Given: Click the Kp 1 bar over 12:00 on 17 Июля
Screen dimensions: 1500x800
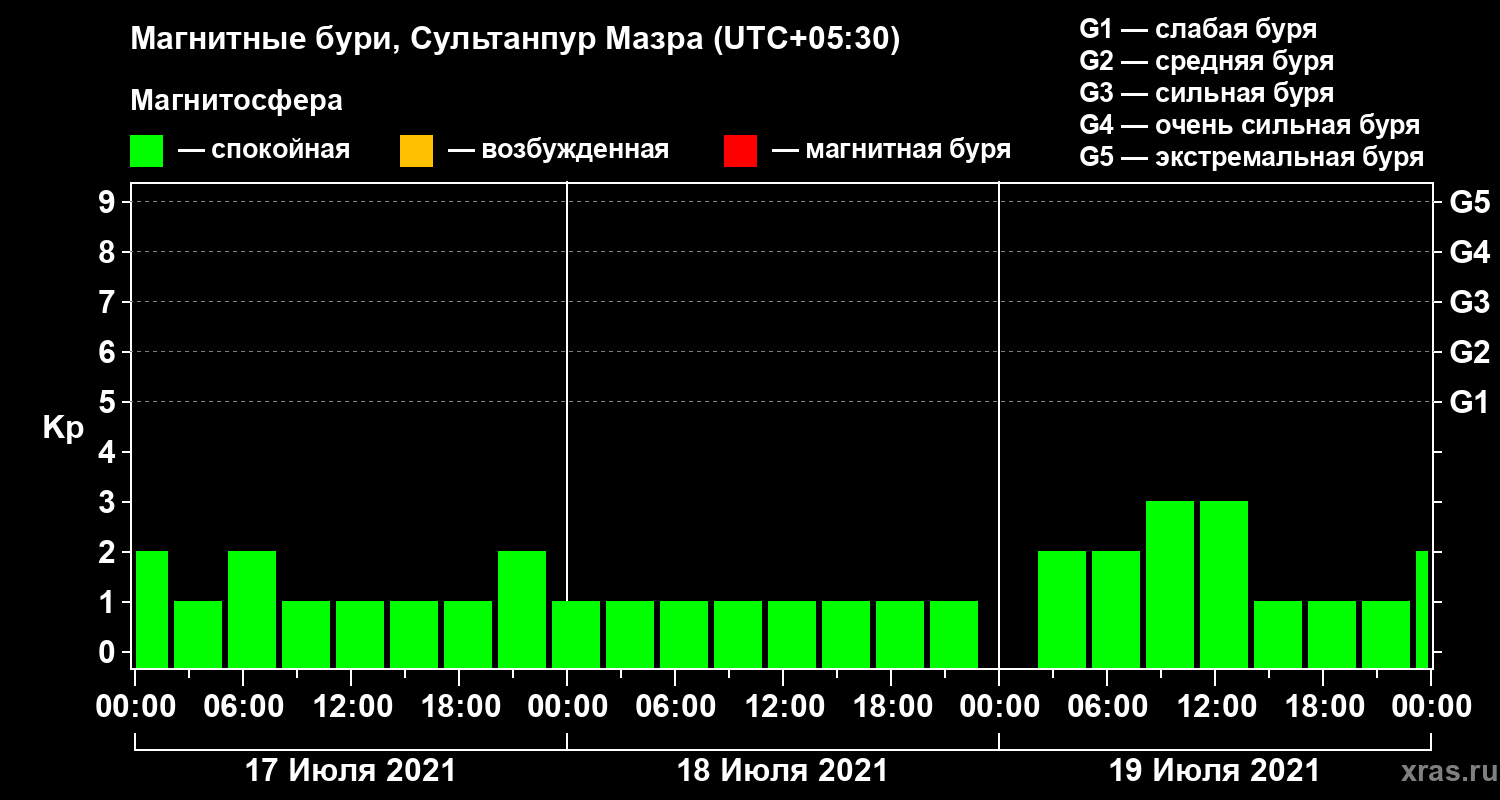Looking at the screenshot, I should tap(360, 634).
